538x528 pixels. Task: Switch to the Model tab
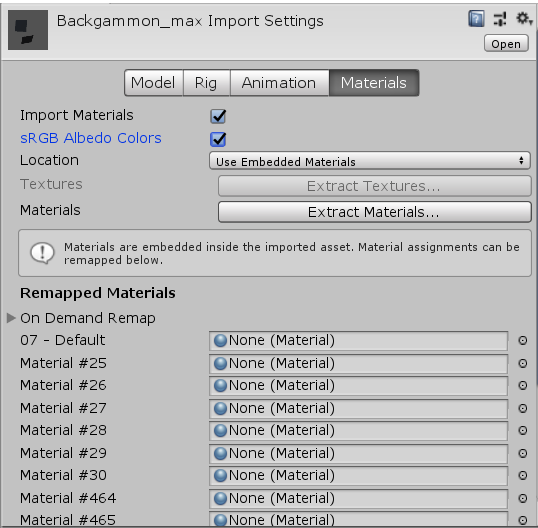click(x=154, y=83)
